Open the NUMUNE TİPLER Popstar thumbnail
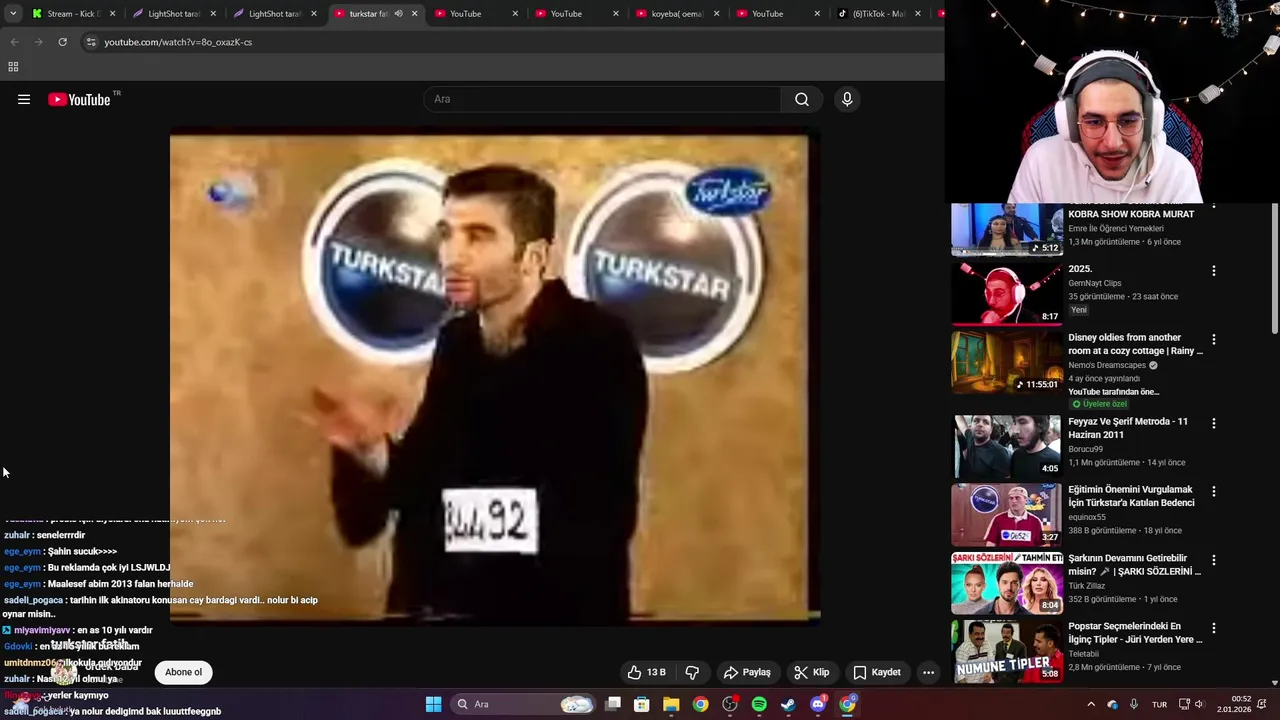The image size is (1280, 720). [1006, 651]
